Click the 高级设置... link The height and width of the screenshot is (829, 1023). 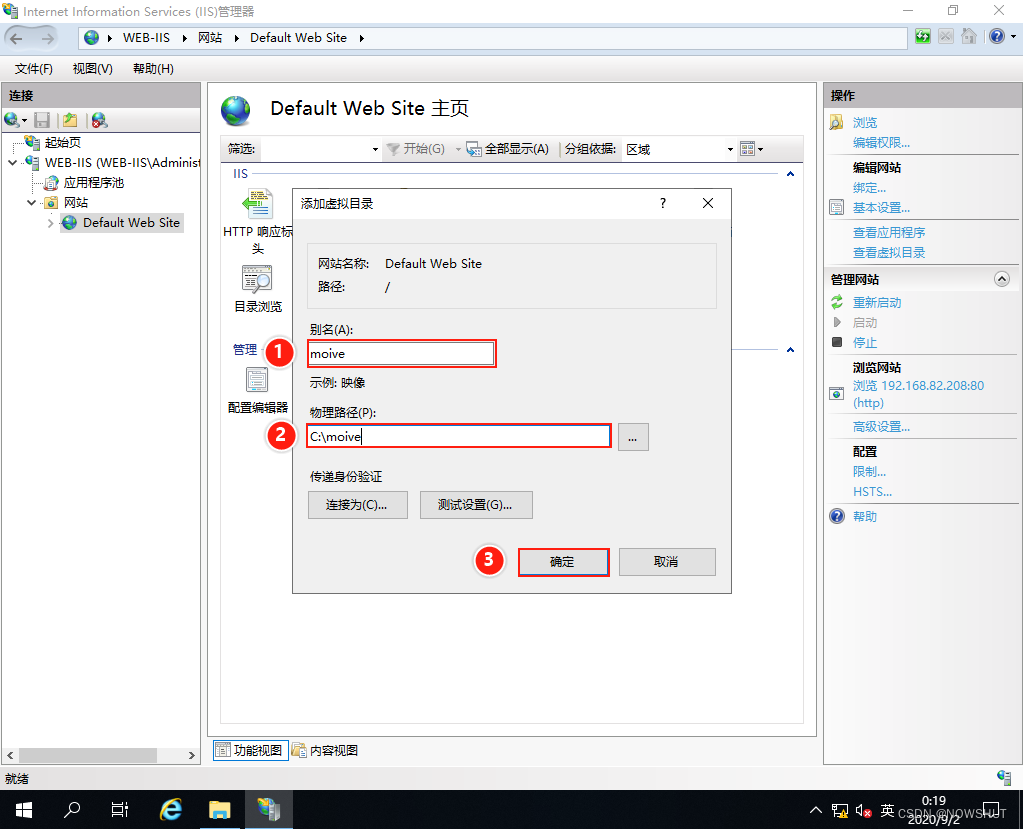[x=881, y=427]
